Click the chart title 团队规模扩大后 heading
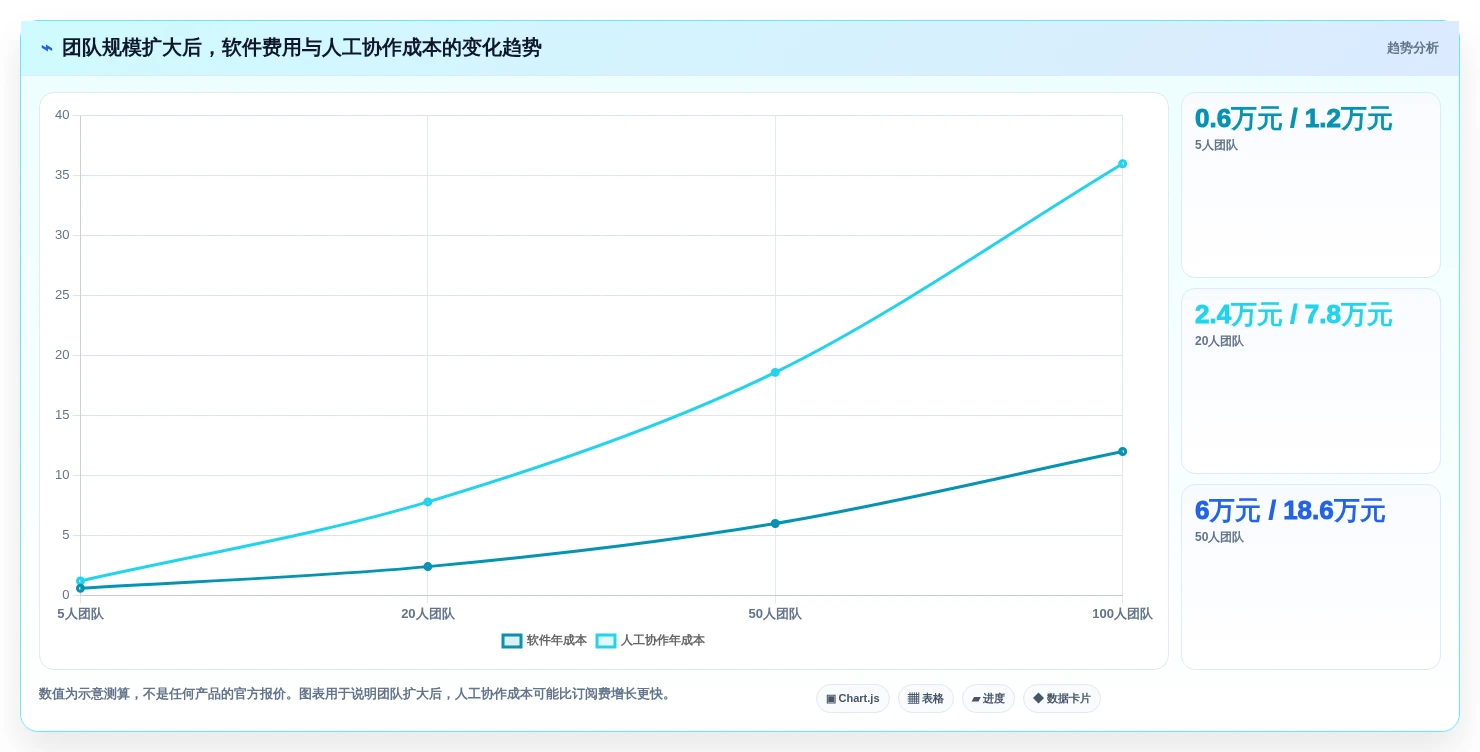Viewport: 1480px width, 752px height. click(301, 48)
